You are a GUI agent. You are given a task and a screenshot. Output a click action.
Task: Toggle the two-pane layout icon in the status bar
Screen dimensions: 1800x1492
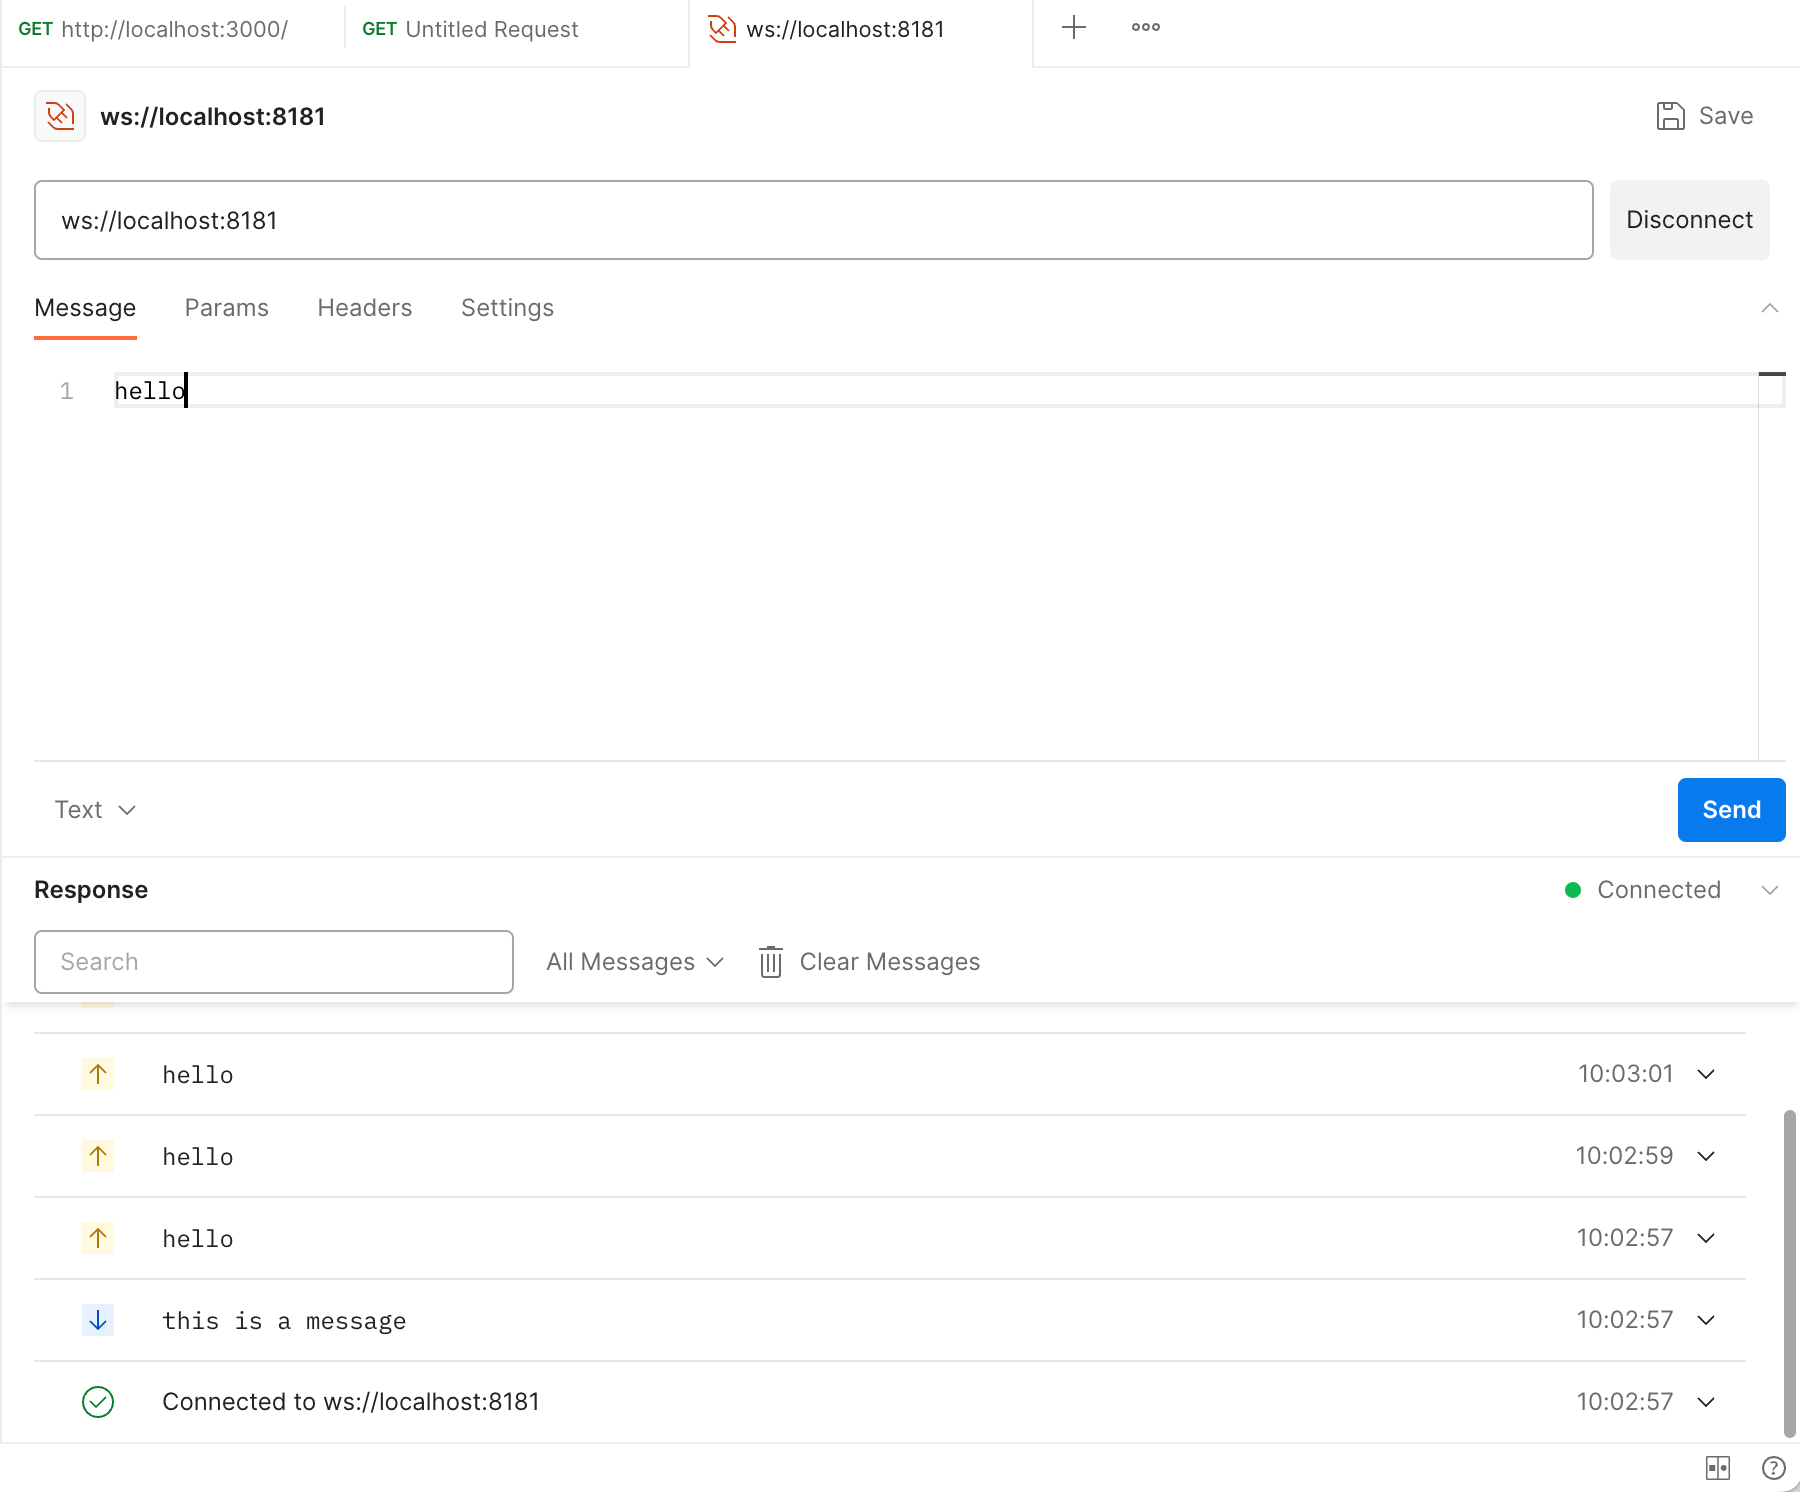click(x=1718, y=1468)
